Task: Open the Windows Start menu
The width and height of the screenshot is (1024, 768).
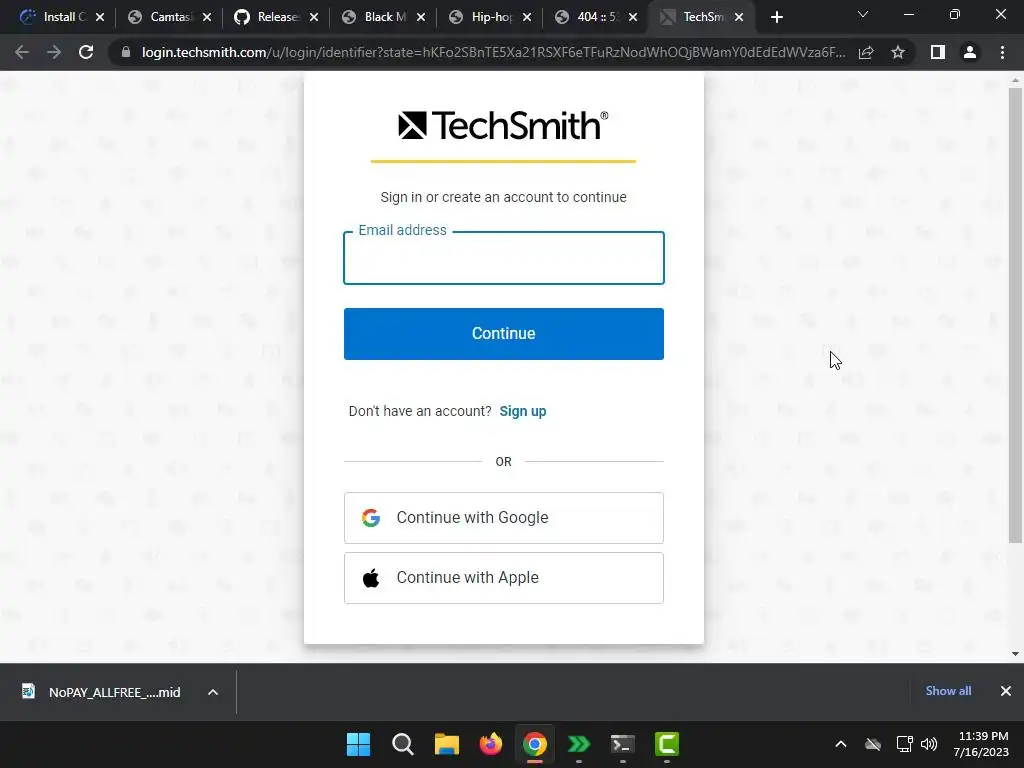Action: point(358,744)
